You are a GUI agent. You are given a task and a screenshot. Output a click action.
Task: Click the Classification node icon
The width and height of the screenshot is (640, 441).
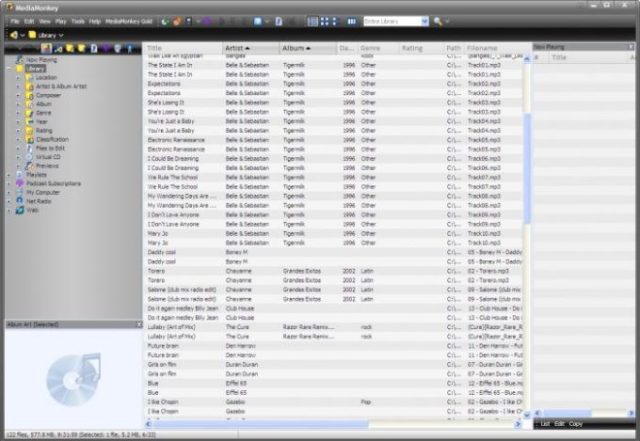click(29, 140)
